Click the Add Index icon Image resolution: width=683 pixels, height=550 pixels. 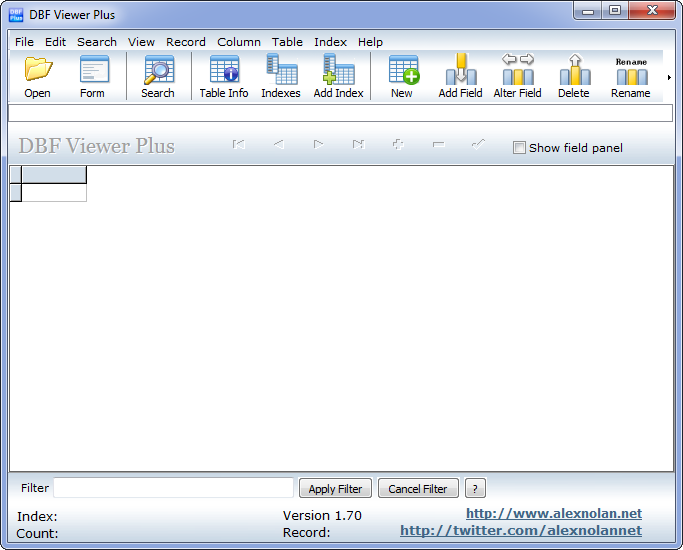(x=338, y=77)
